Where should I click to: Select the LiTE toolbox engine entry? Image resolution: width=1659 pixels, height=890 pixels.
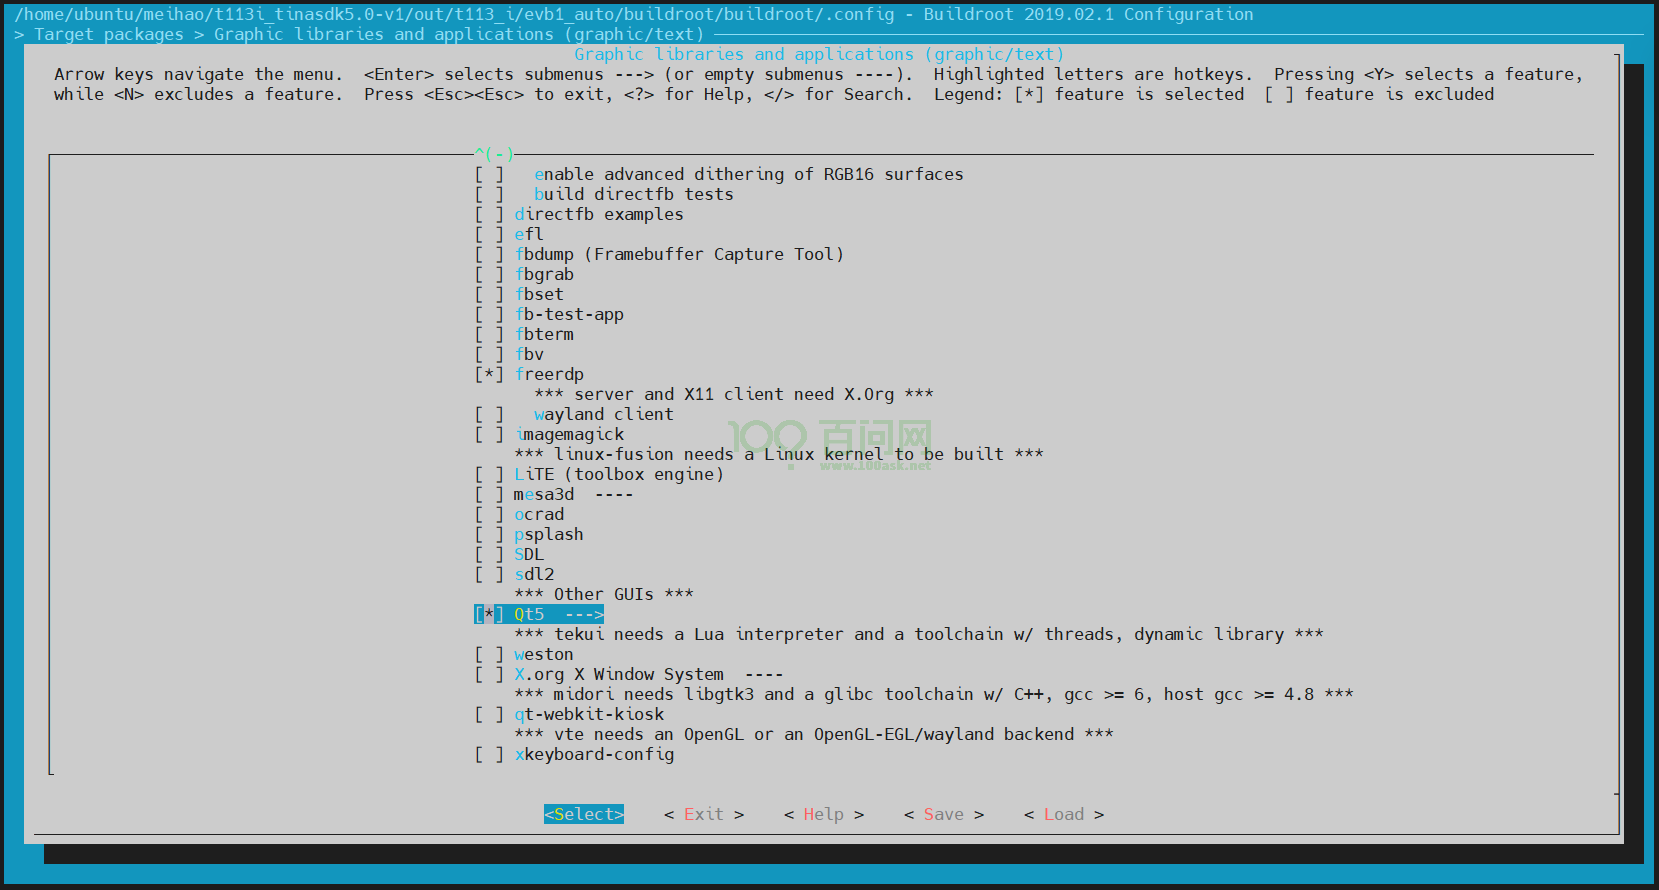[x=618, y=474]
